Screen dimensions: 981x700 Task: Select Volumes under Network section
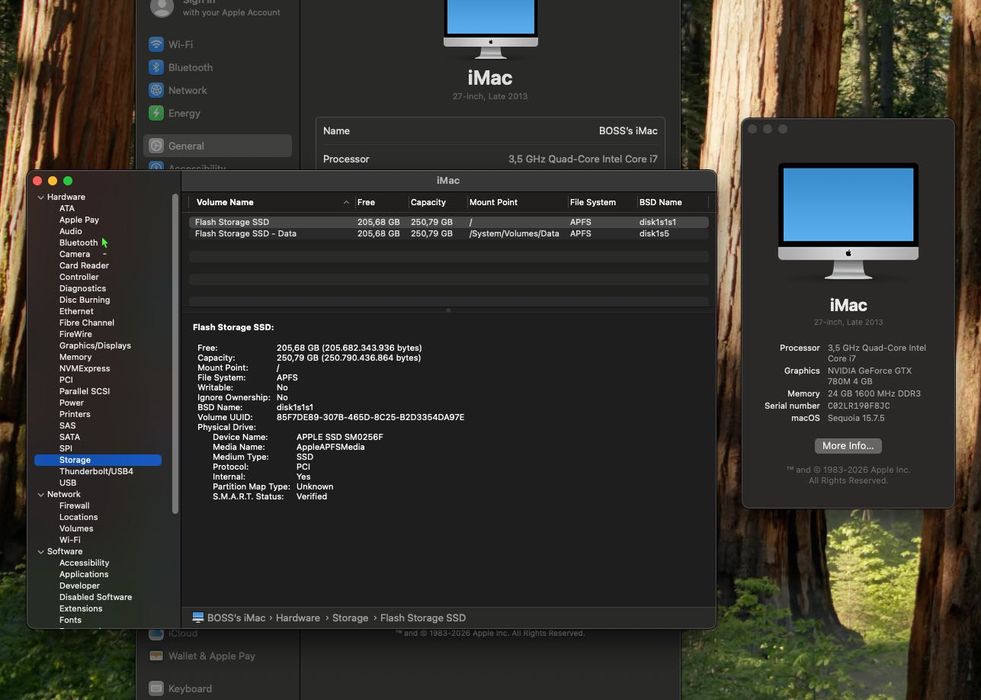coord(76,529)
